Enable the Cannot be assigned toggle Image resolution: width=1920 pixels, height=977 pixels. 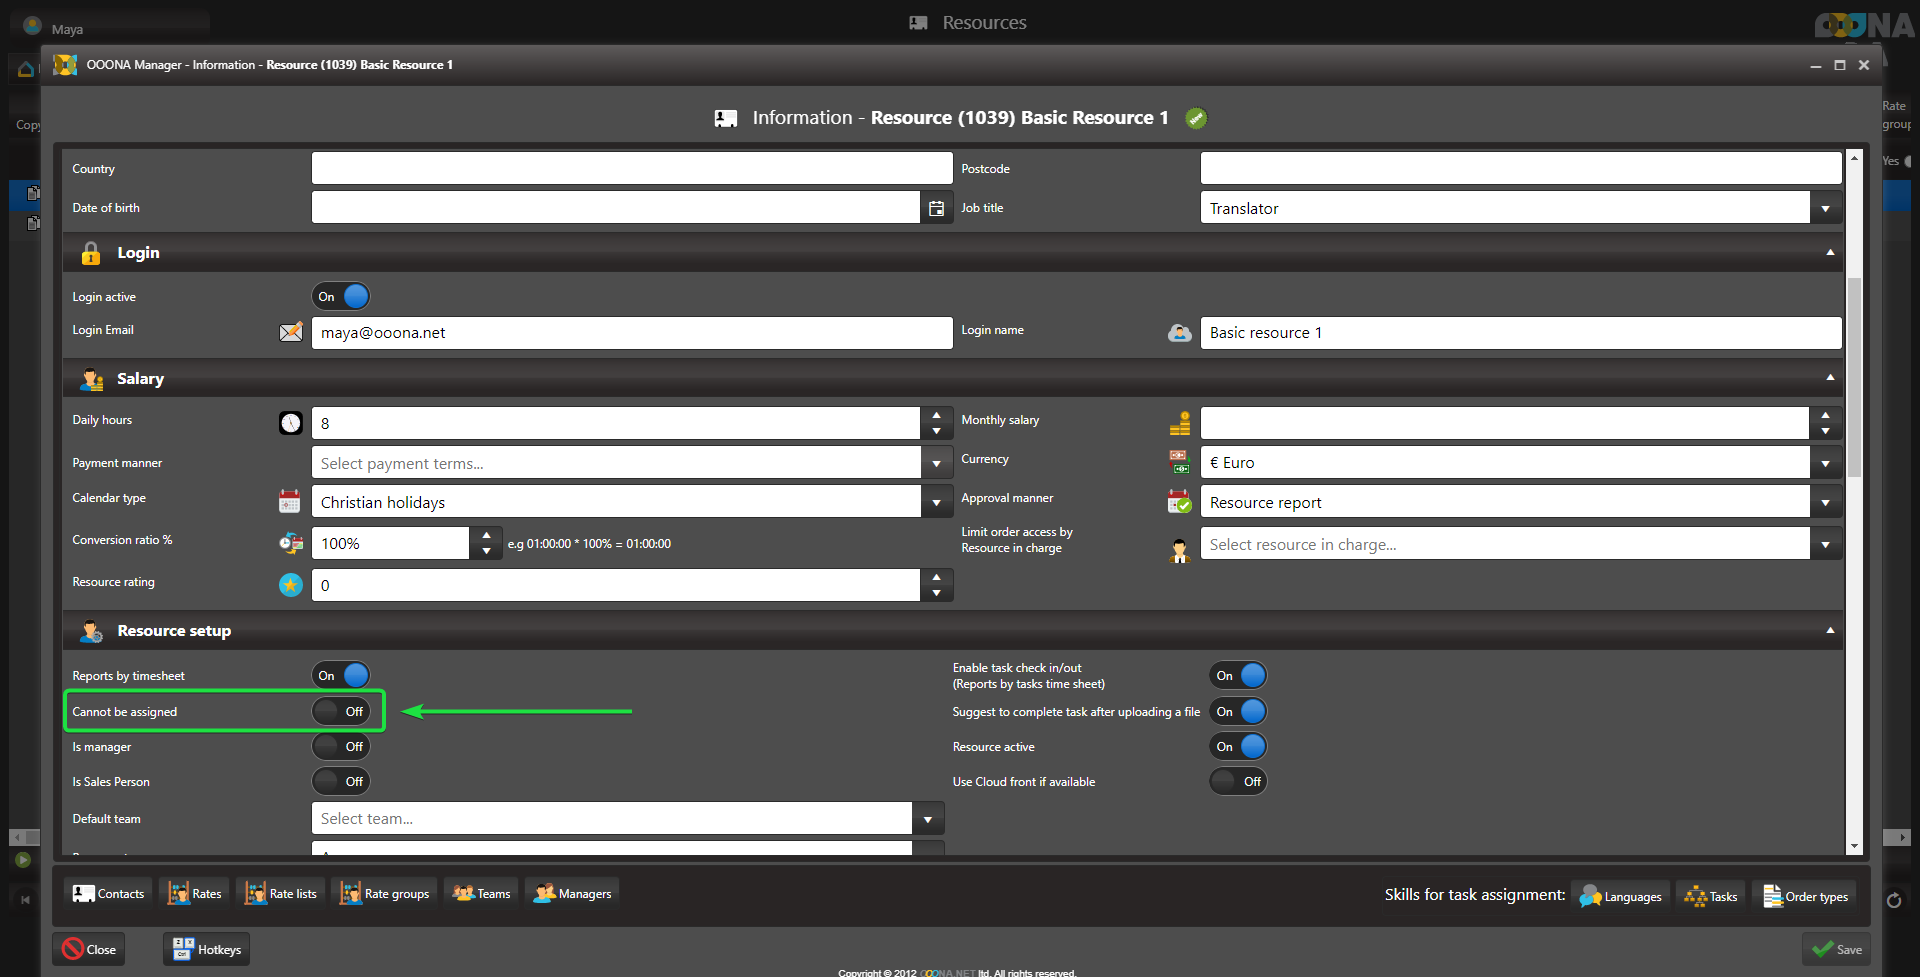click(x=341, y=711)
